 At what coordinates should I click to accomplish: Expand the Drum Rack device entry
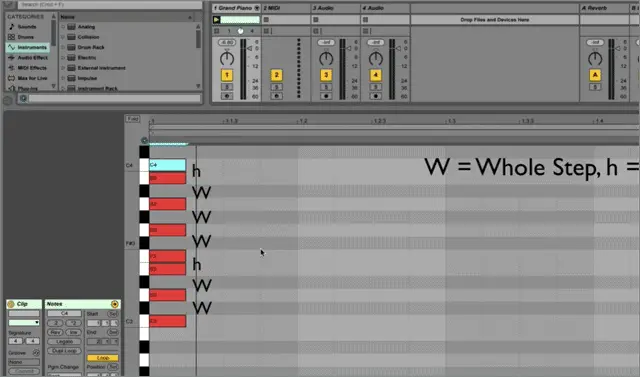pos(63,47)
